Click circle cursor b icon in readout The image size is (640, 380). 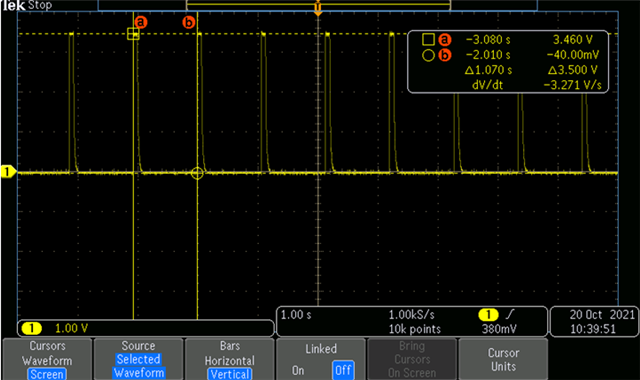[x=428, y=55]
